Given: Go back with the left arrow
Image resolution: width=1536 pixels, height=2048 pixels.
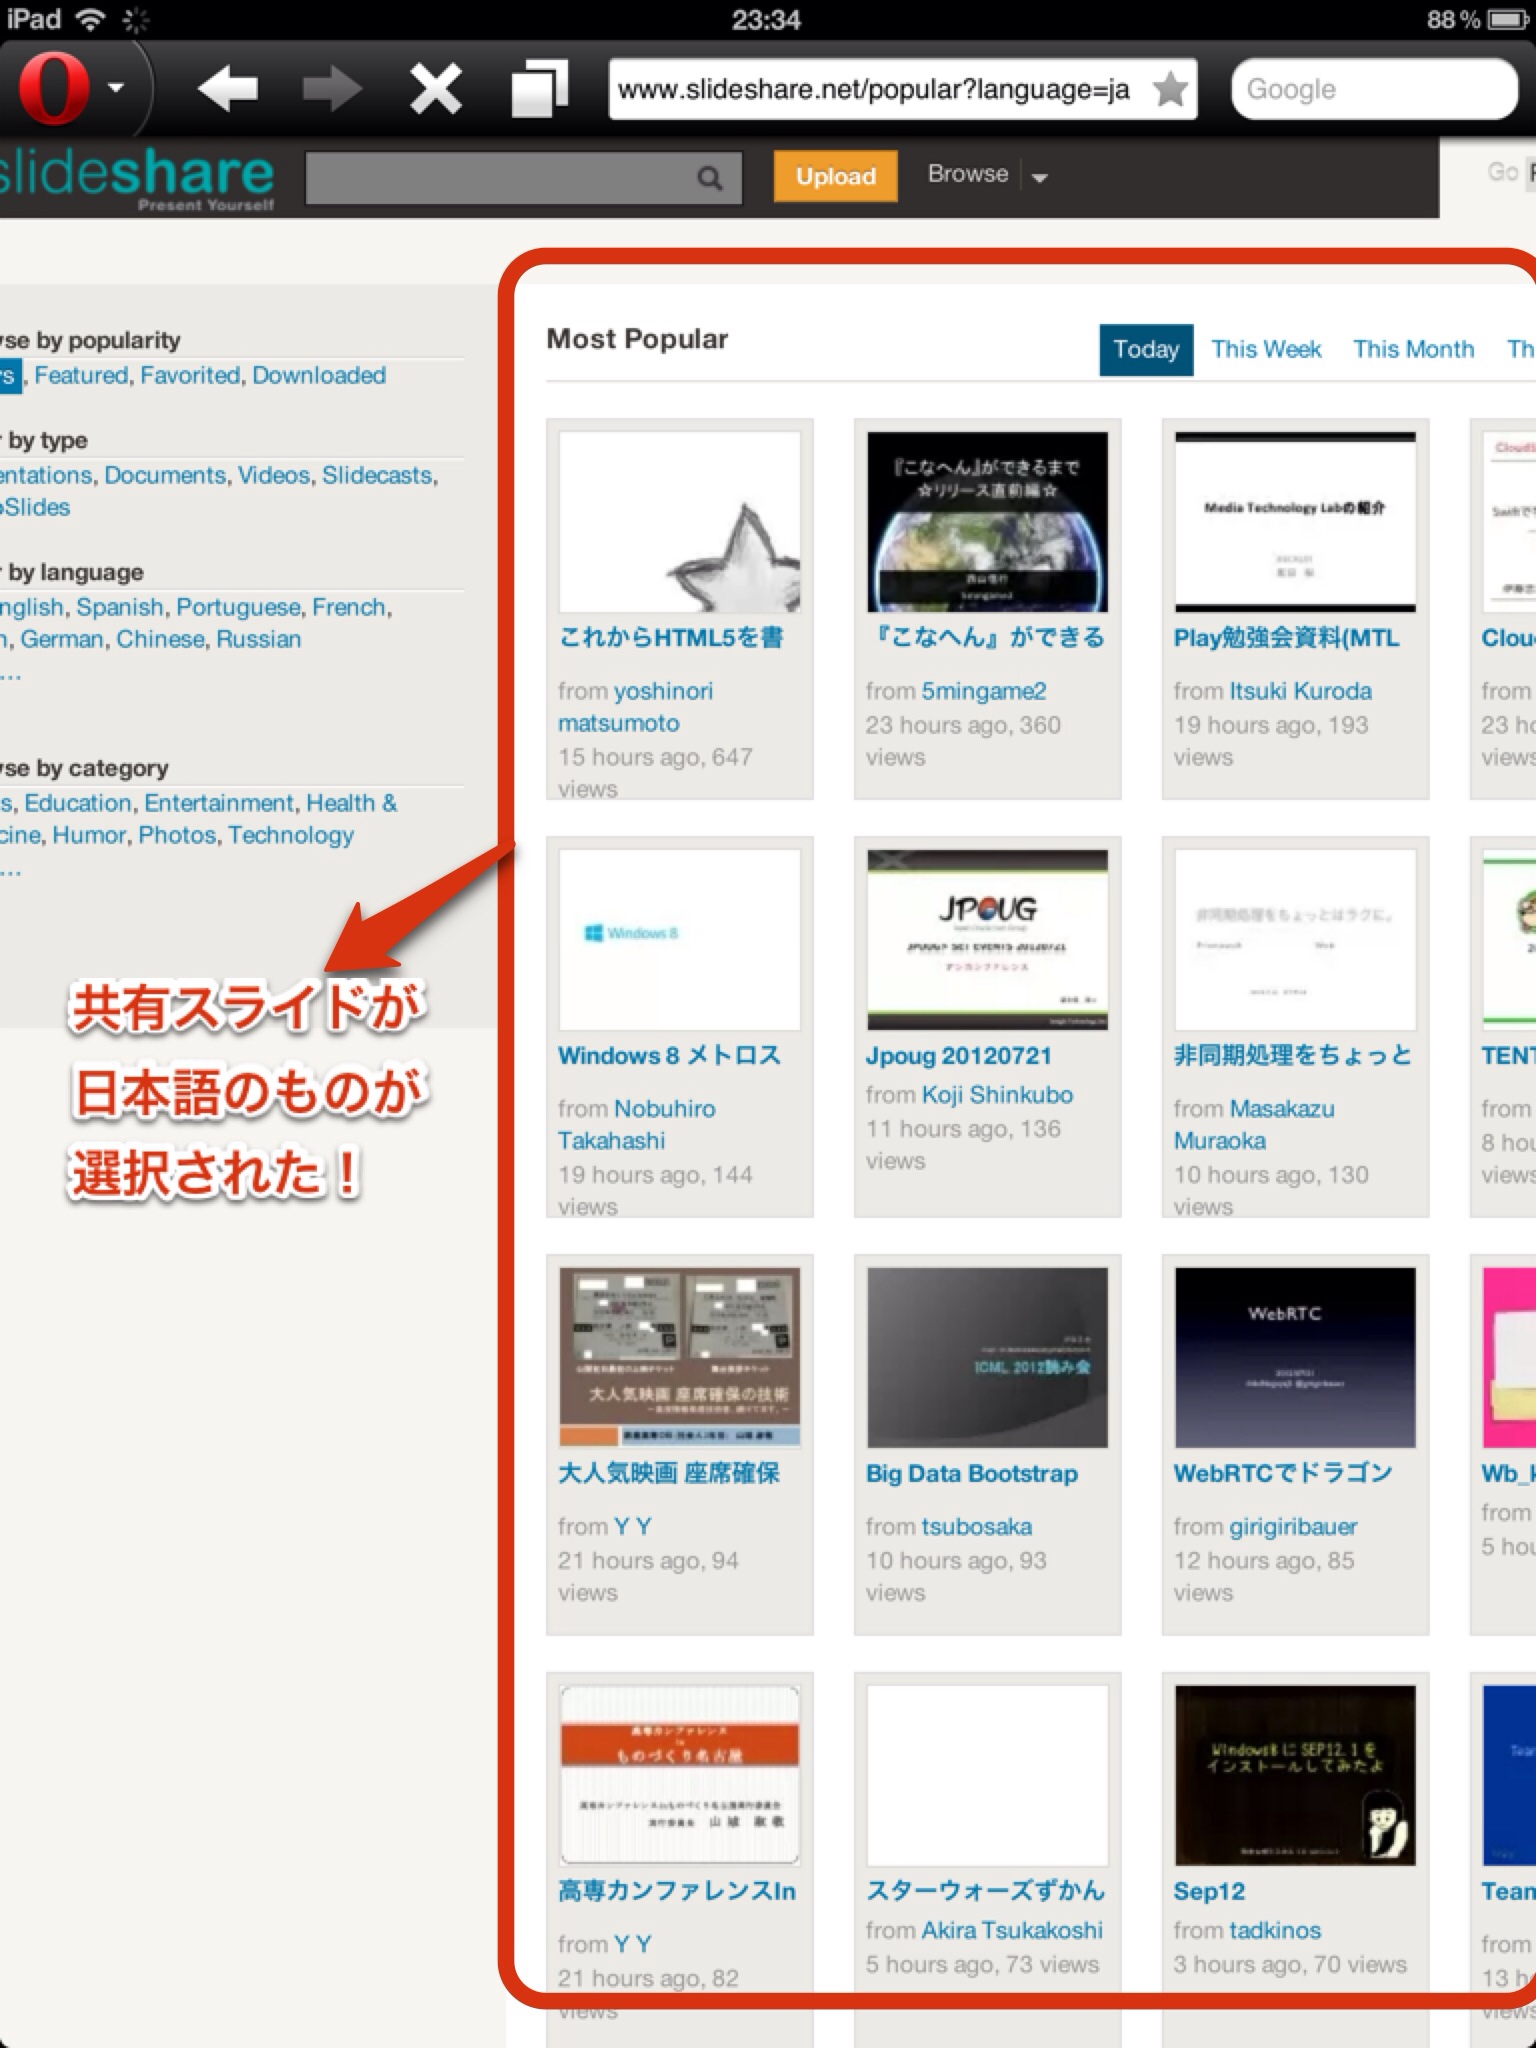Looking at the screenshot, I should [x=228, y=89].
